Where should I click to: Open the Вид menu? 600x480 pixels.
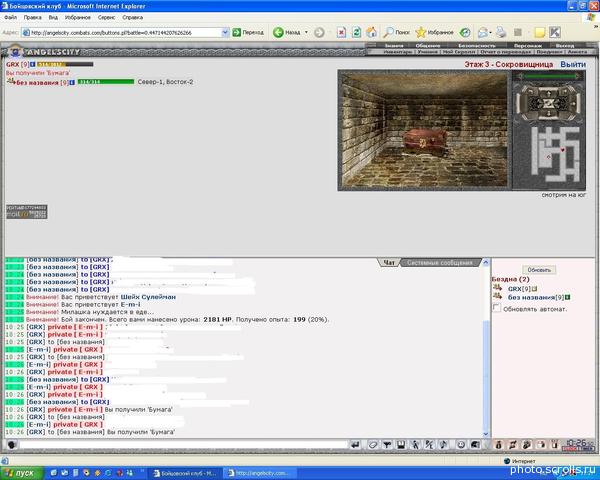click(53, 17)
